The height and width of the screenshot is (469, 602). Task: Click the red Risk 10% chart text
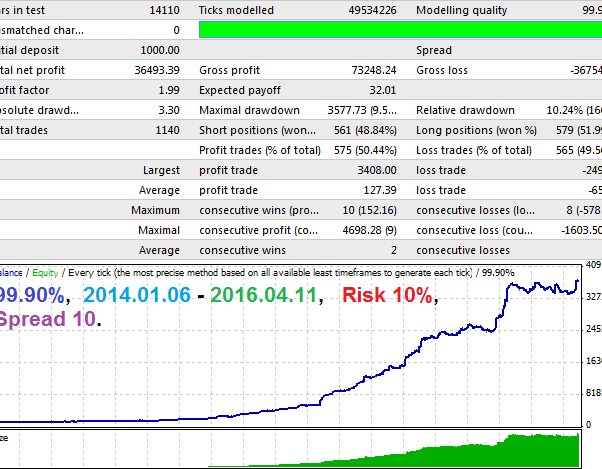tap(388, 295)
